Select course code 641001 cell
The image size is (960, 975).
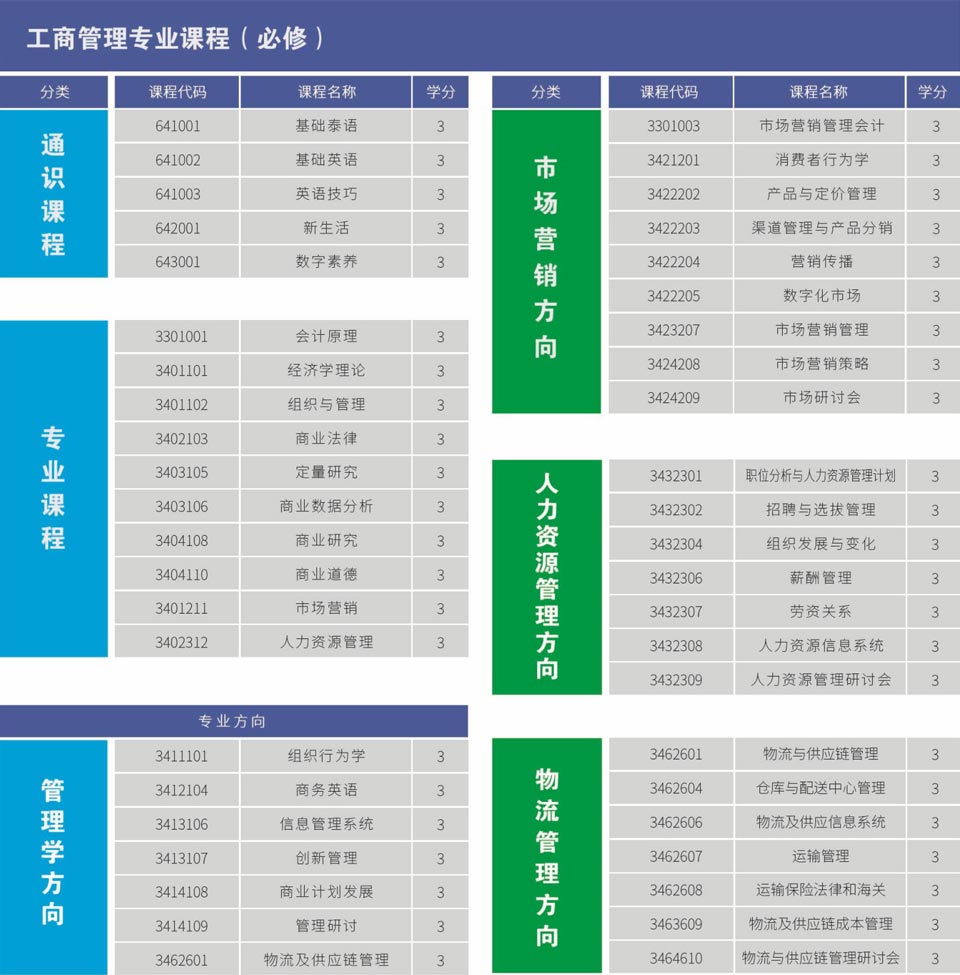(x=177, y=126)
